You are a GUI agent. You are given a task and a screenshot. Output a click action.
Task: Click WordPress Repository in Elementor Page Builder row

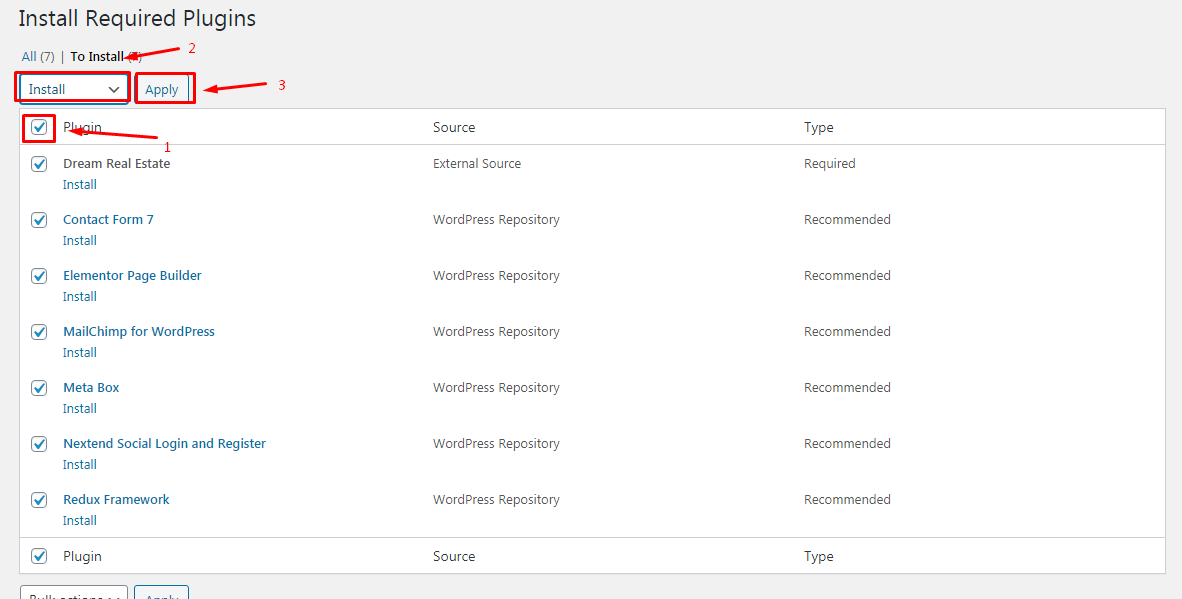tap(496, 276)
